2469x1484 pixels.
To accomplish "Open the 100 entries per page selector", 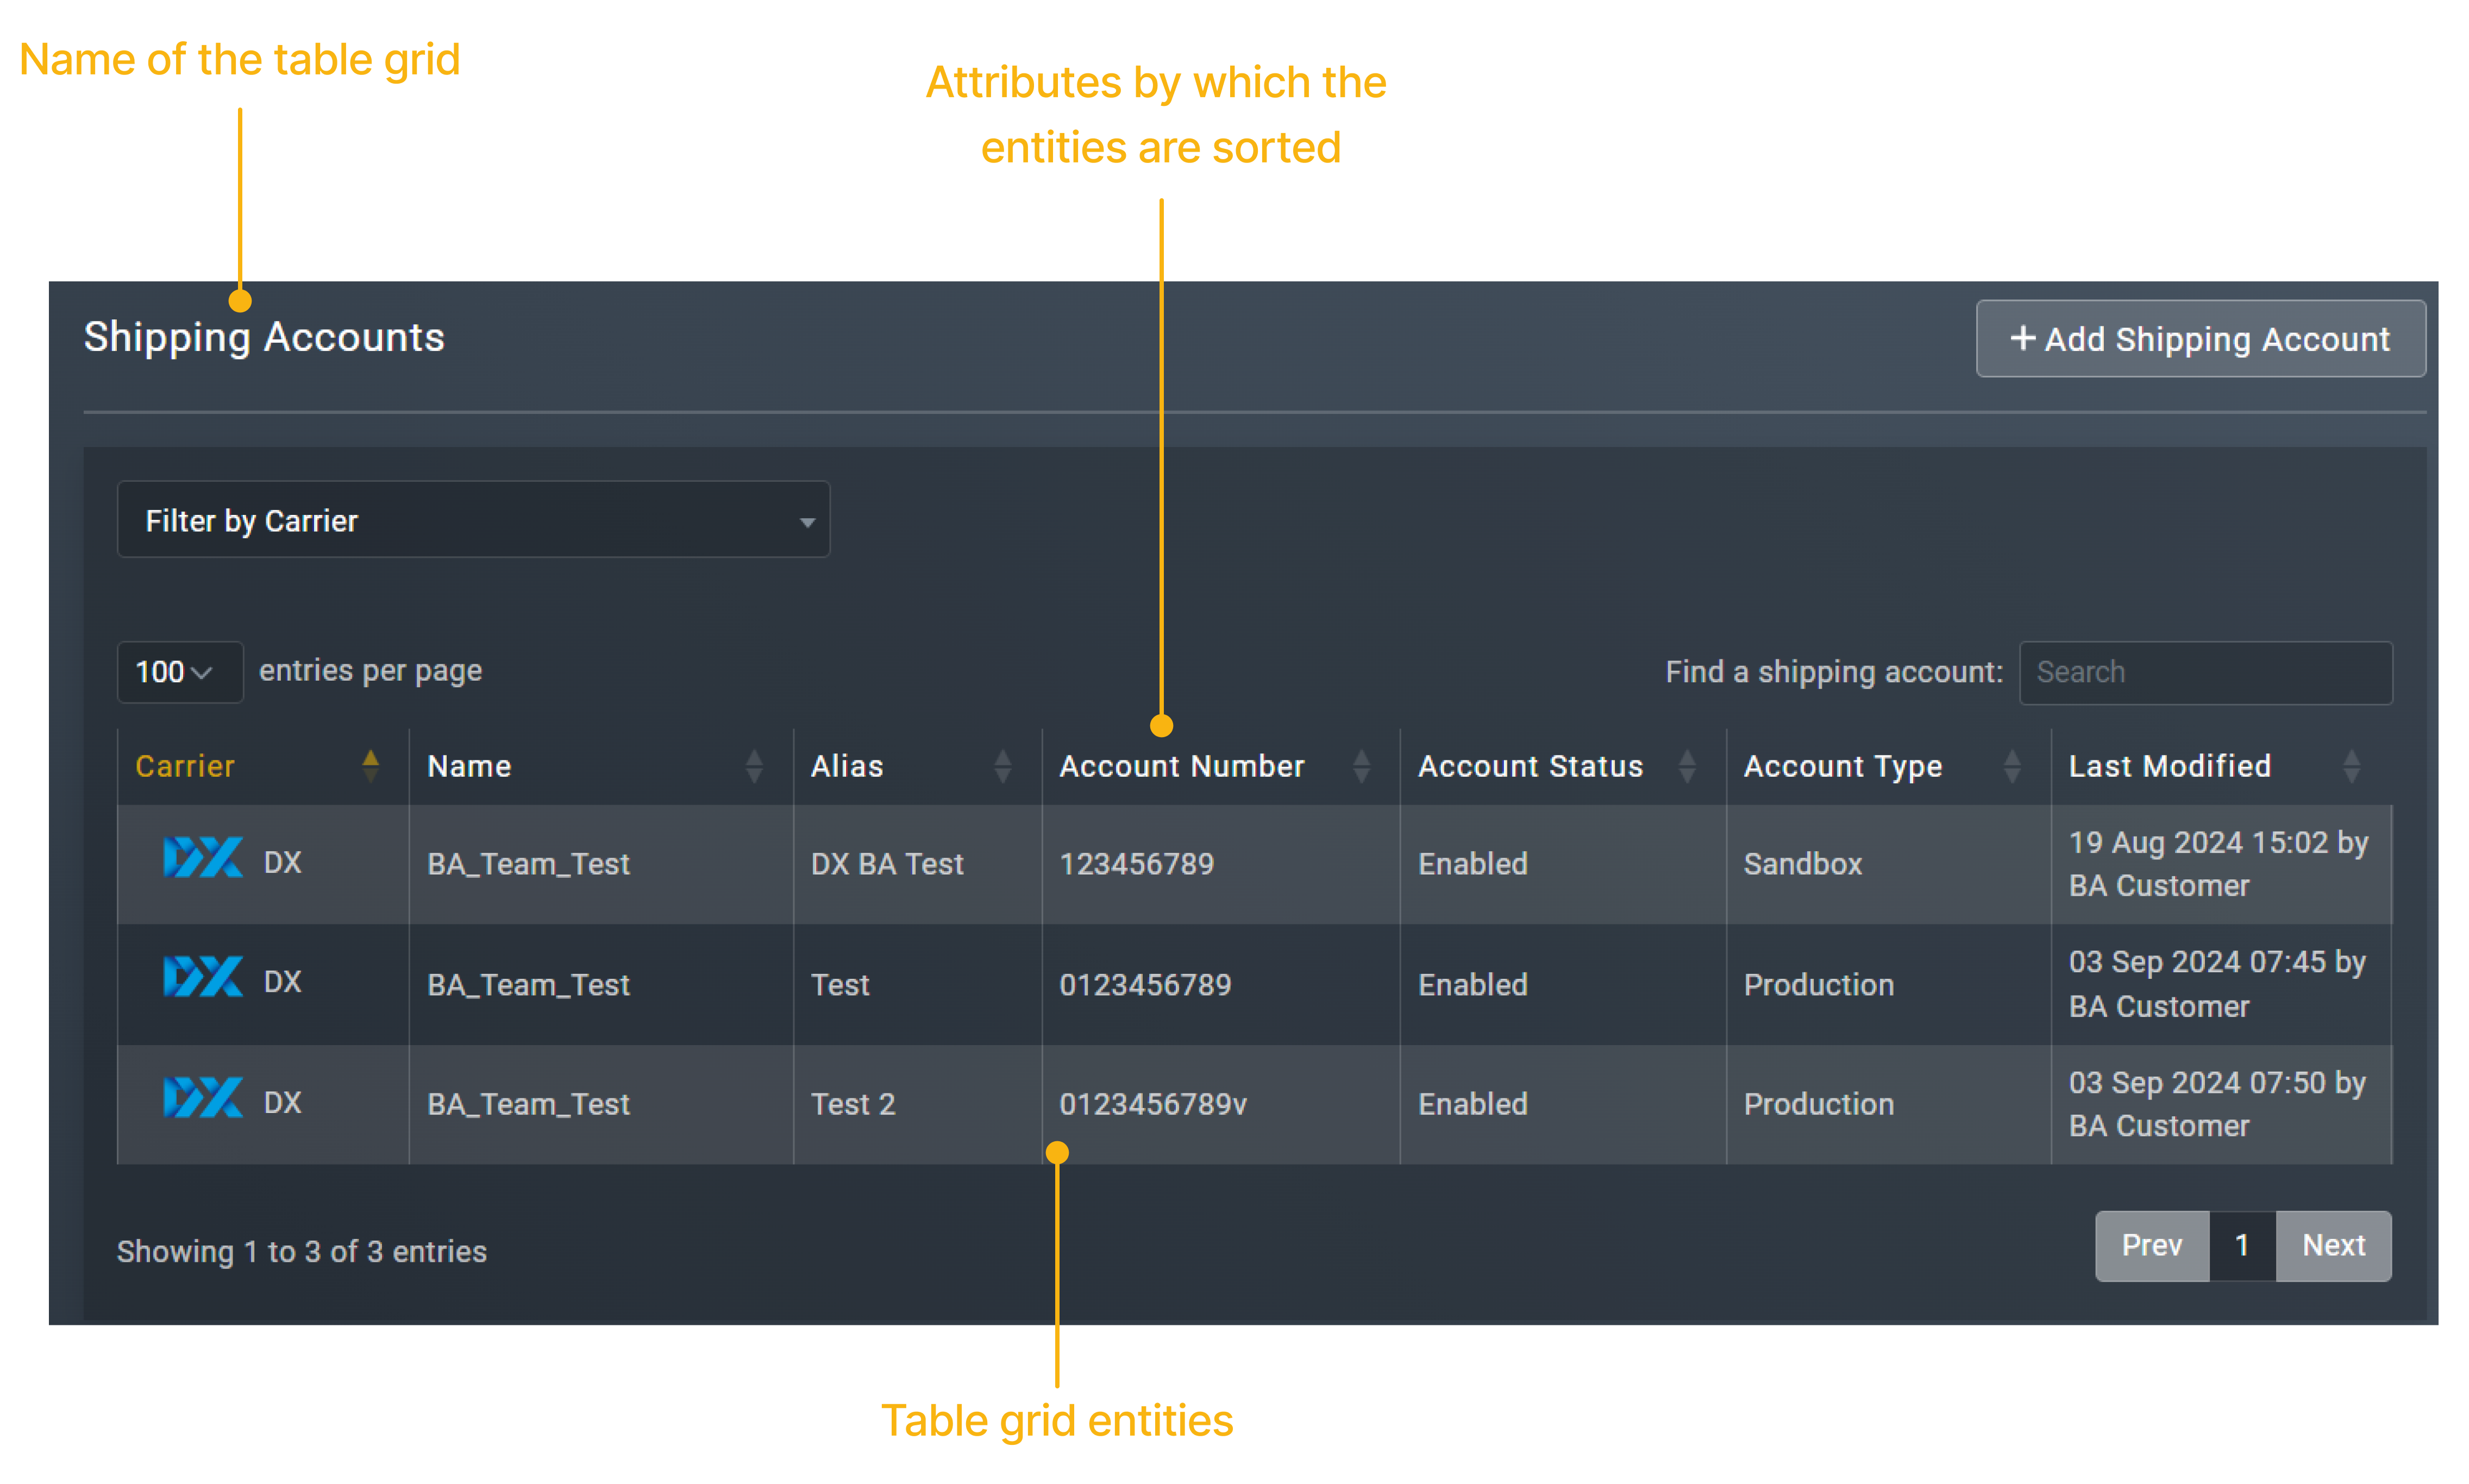I will (x=179, y=671).
